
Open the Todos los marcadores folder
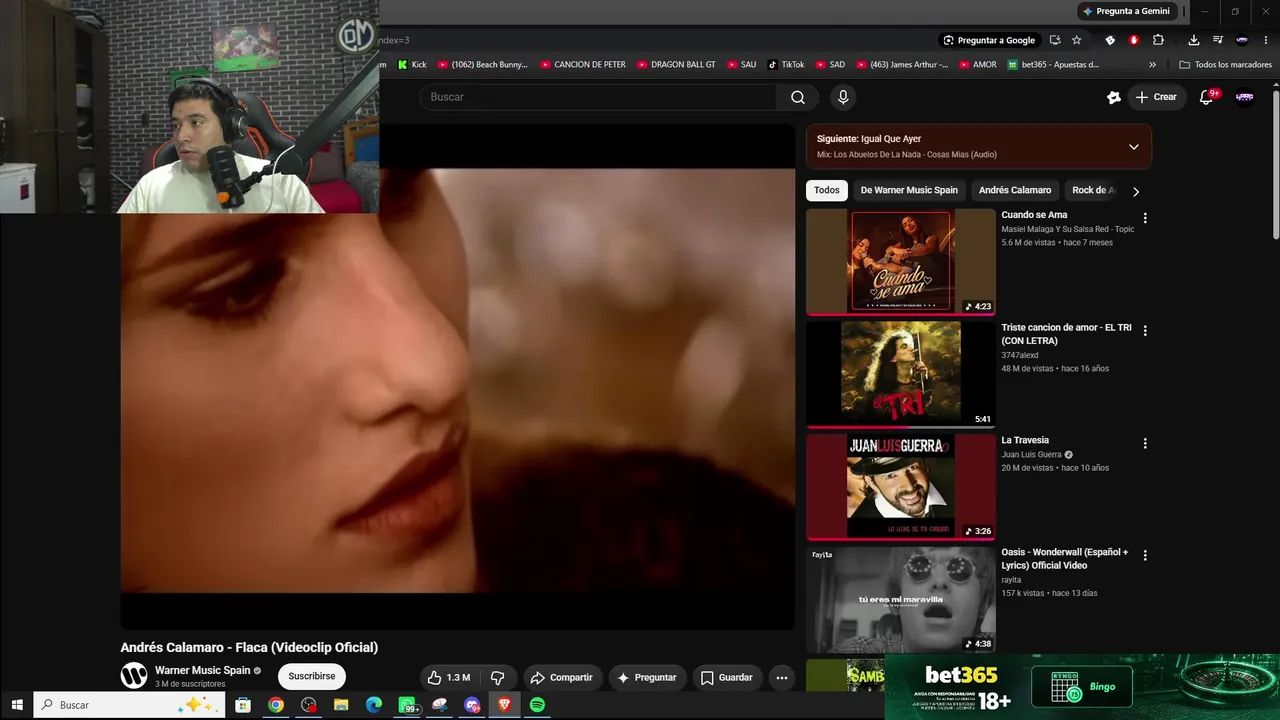tap(1226, 65)
